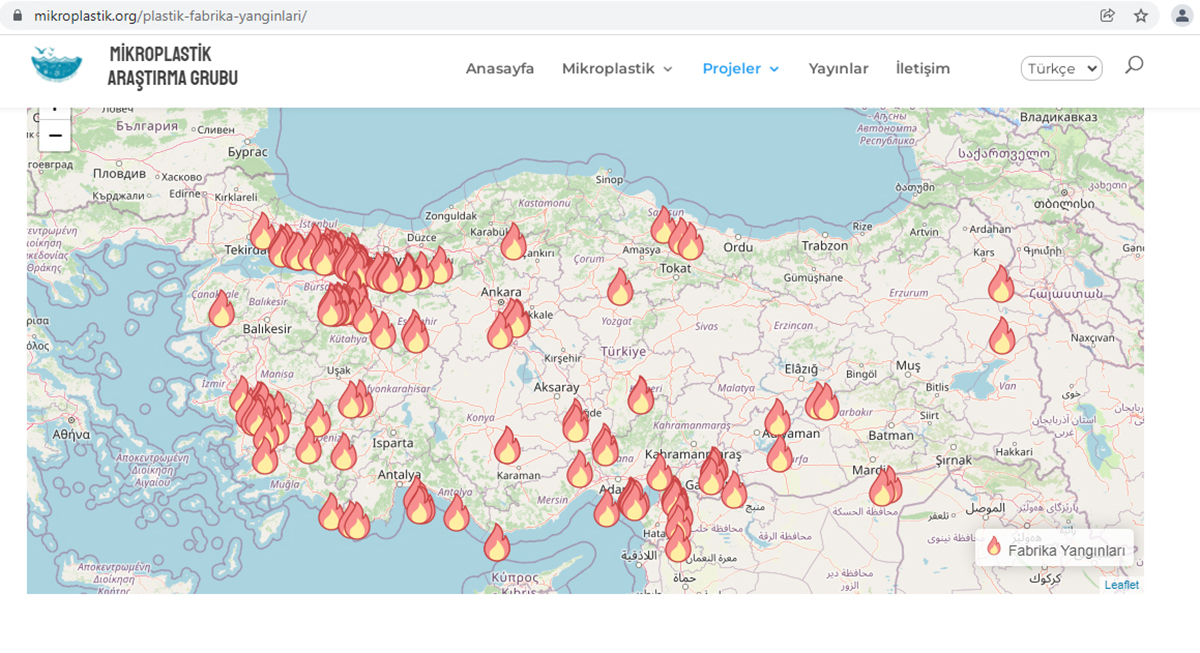Navigate to İletişim page
The image size is (1200, 653).
tap(922, 69)
